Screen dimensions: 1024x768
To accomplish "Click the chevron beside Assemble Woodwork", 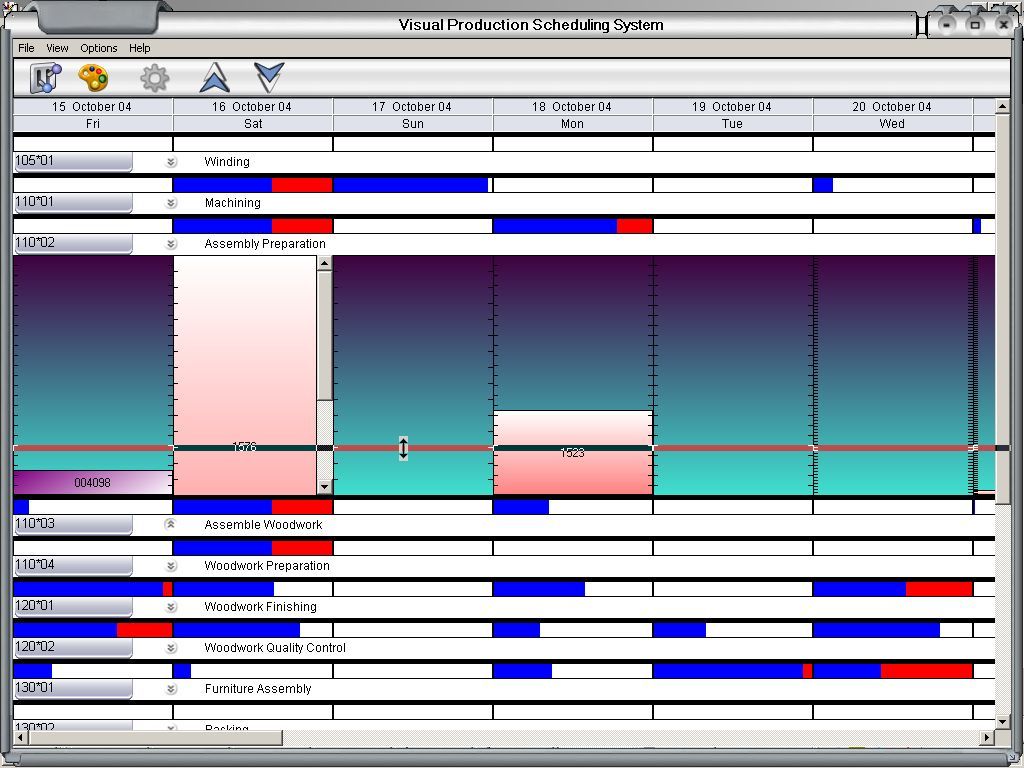I will tap(170, 524).
